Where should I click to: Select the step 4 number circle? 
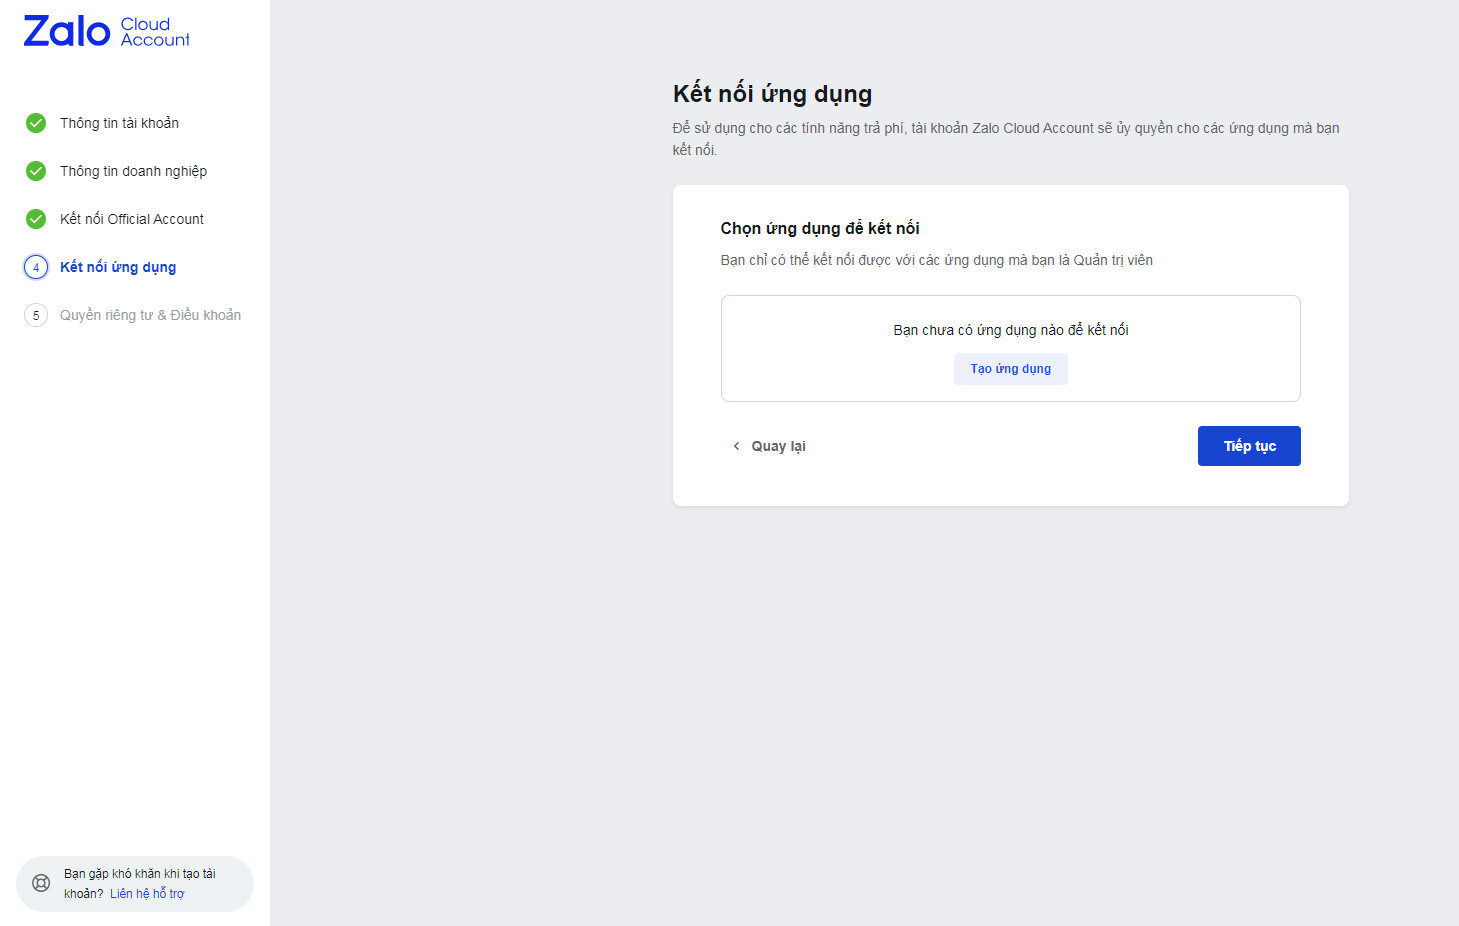pos(36,267)
